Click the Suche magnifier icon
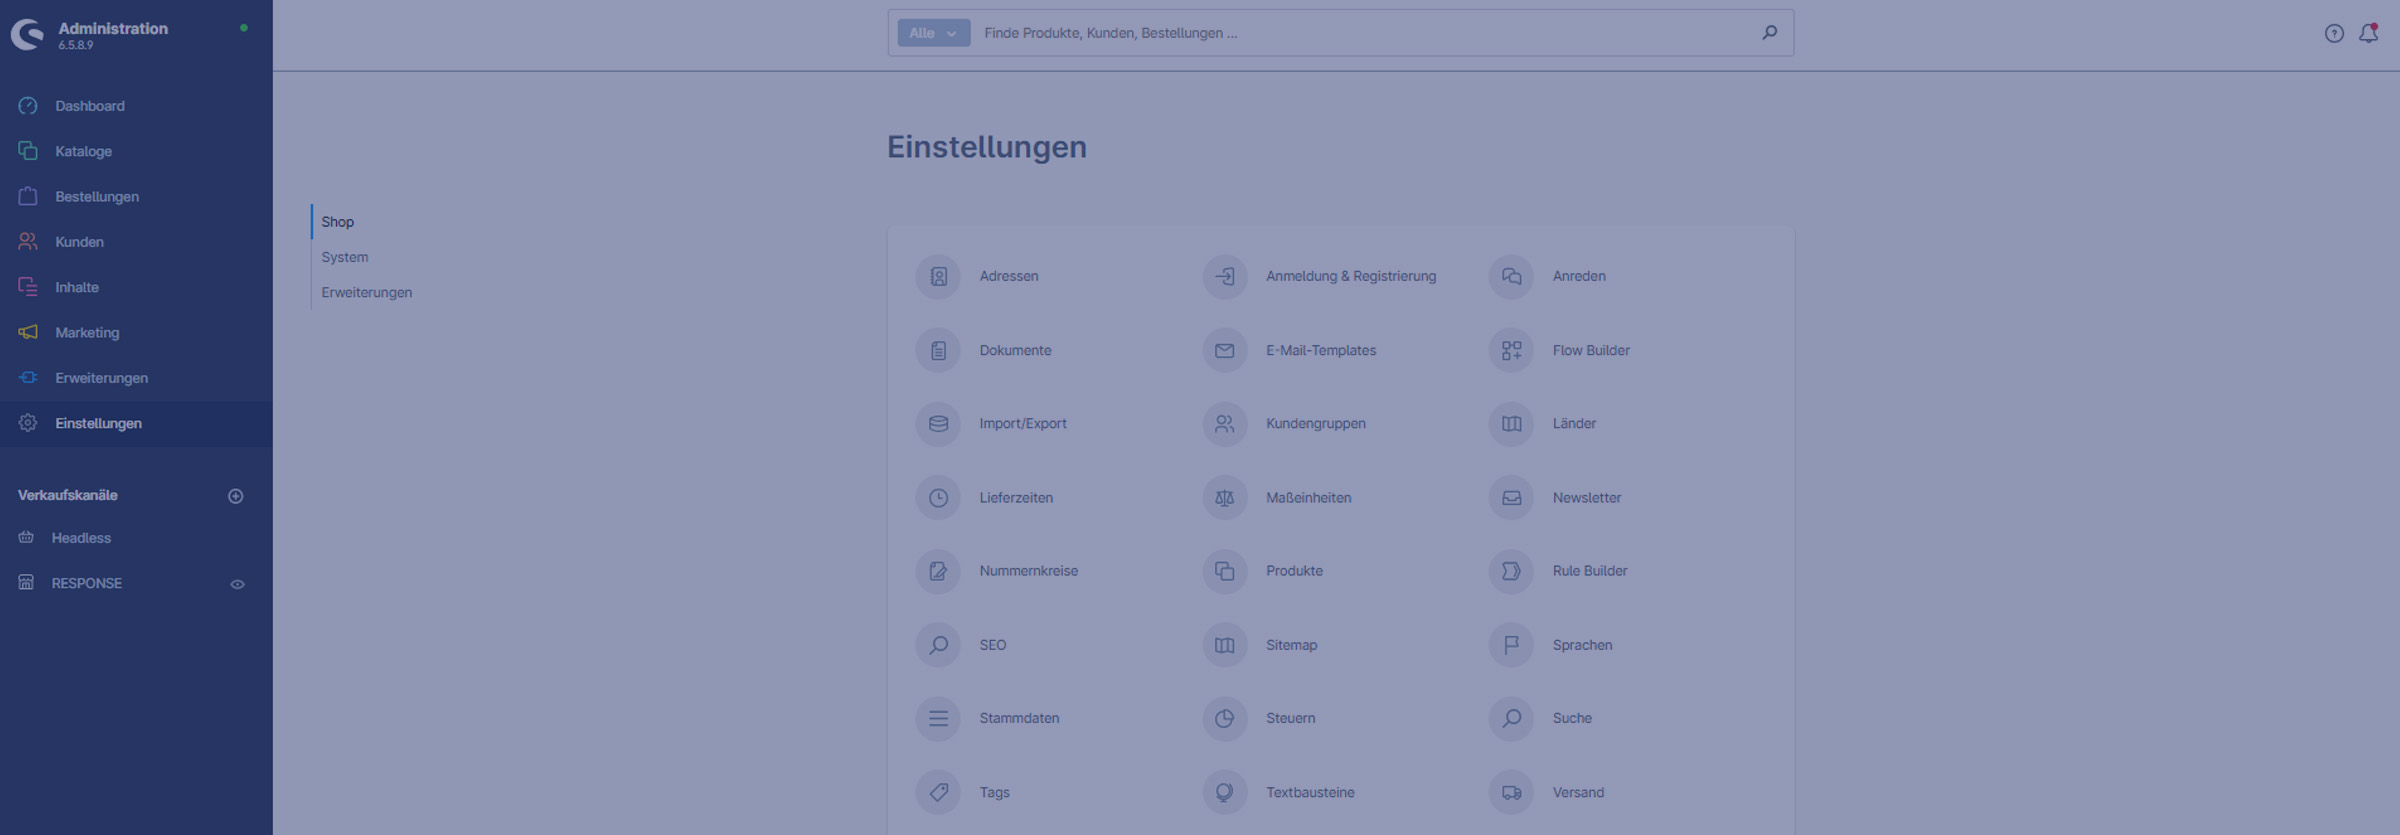The image size is (2400, 835). pyautogui.click(x=1511, y=718)
